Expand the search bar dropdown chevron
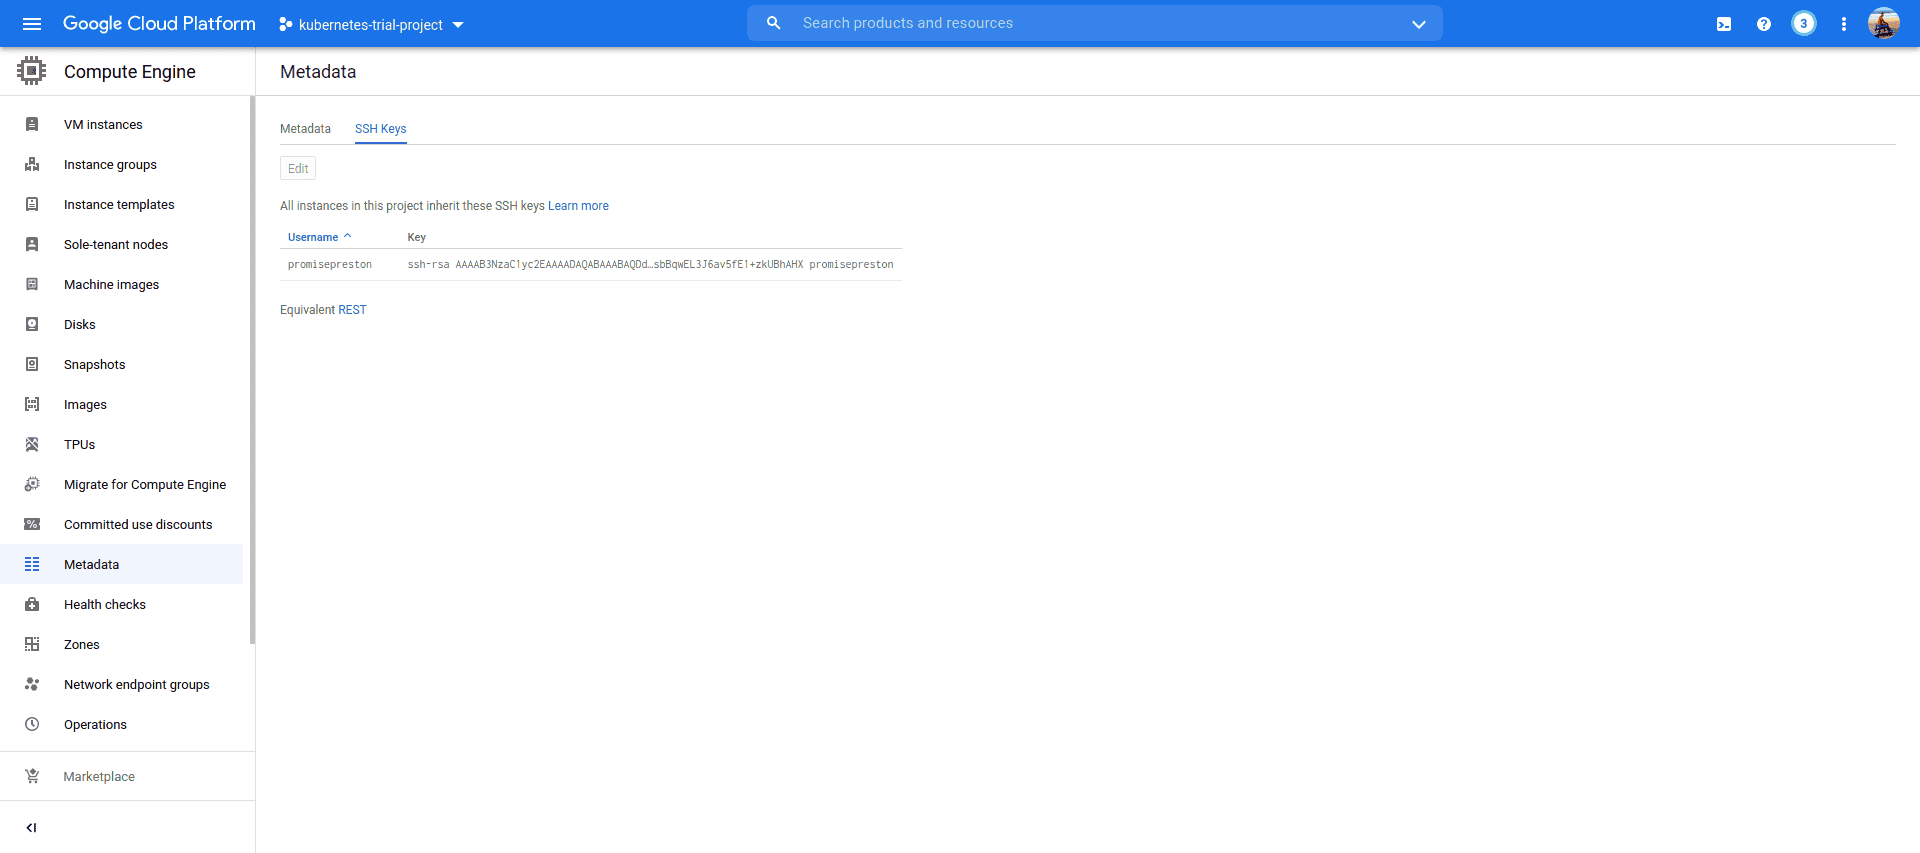1920x853 pixels. coord(1418,24)
